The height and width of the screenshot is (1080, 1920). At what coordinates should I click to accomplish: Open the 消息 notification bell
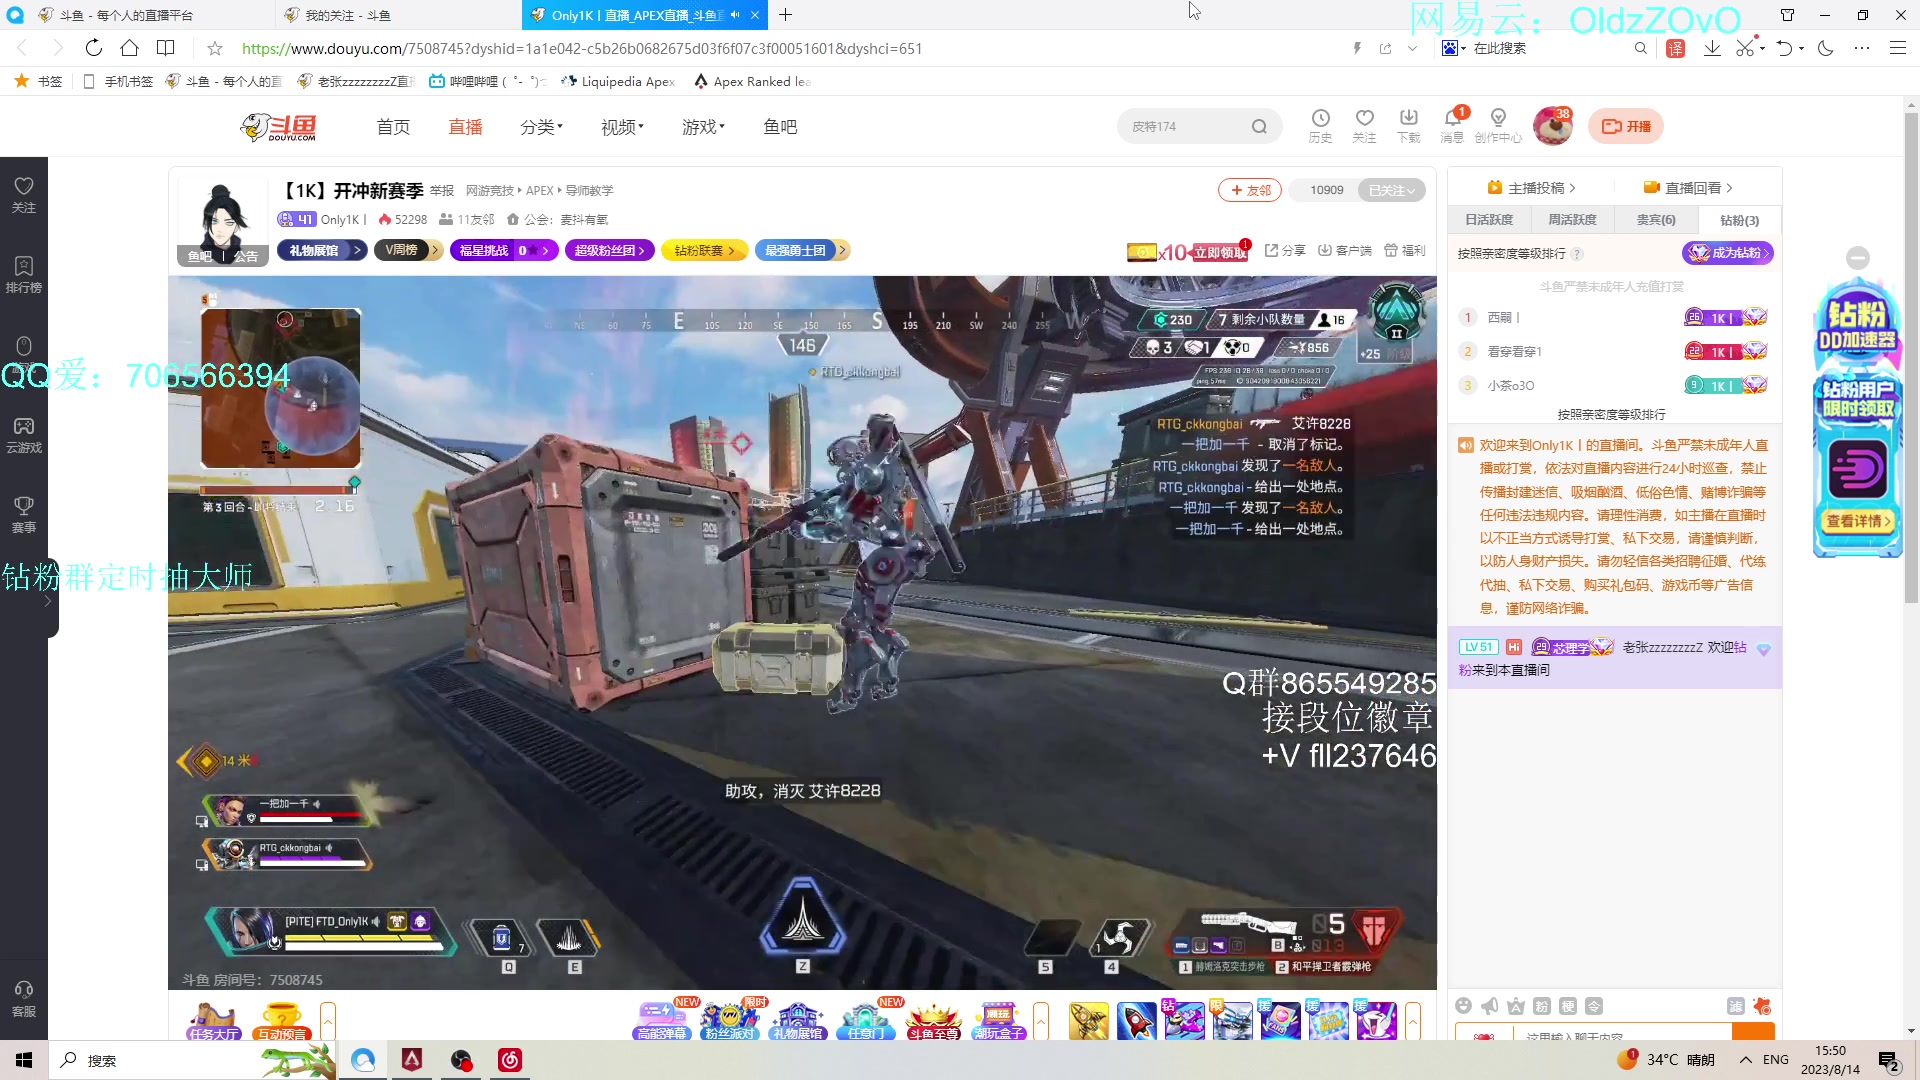1452,126
